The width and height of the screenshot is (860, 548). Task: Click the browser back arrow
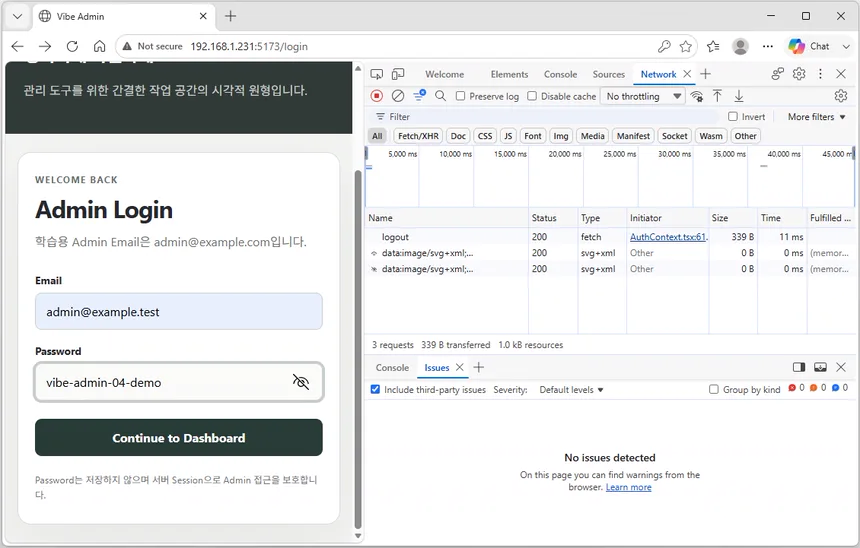pos(18,47)
